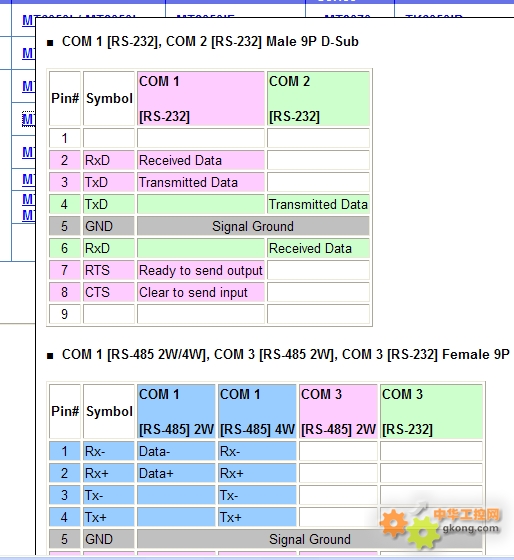Click the gkong.com watermark text

tap(470, 528)
